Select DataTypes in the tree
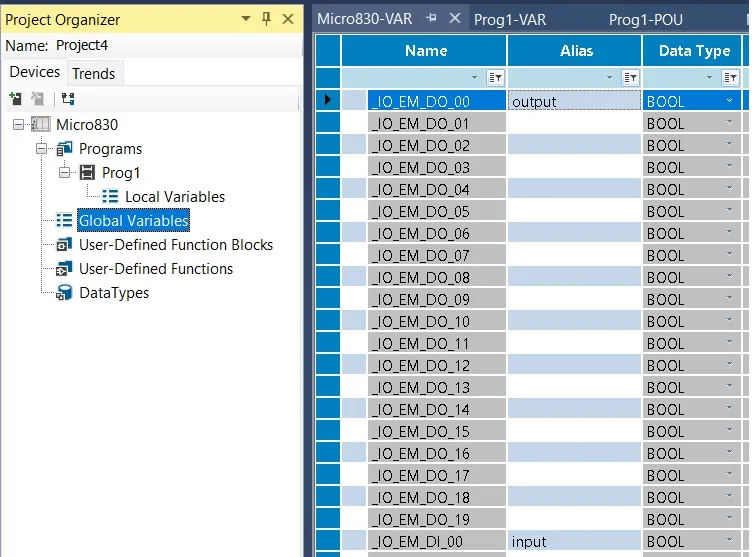The image size is (752, 557). 114,293
